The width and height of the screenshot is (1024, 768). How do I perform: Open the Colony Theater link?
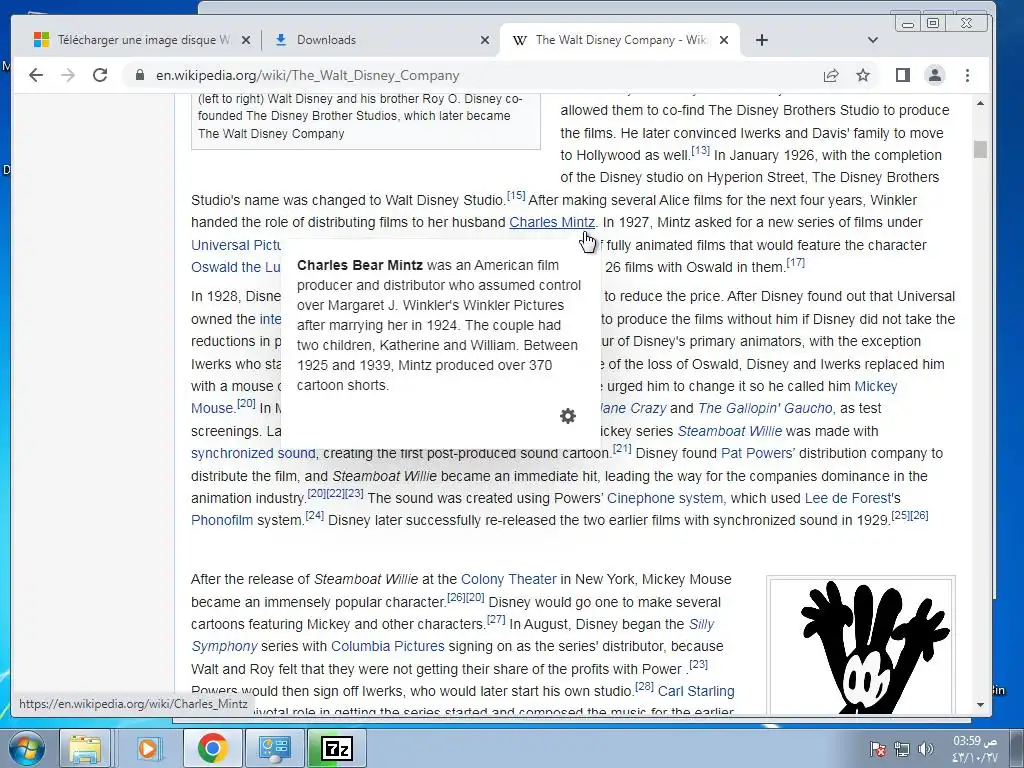point(509,579)
